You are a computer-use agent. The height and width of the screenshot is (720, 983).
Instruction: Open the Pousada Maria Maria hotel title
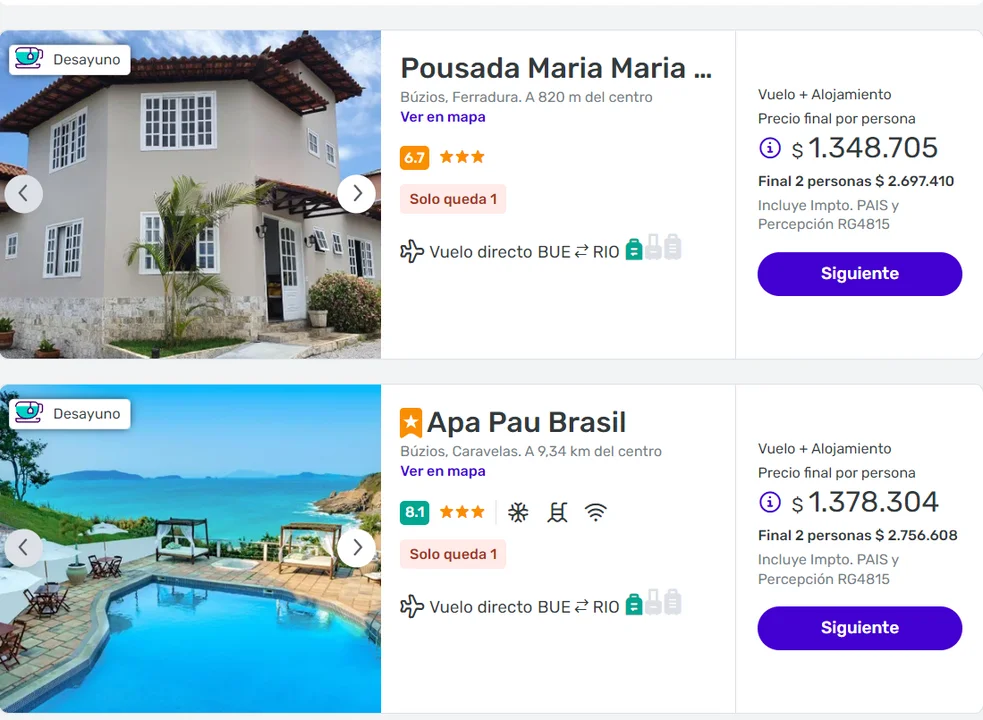pos(556,68)
